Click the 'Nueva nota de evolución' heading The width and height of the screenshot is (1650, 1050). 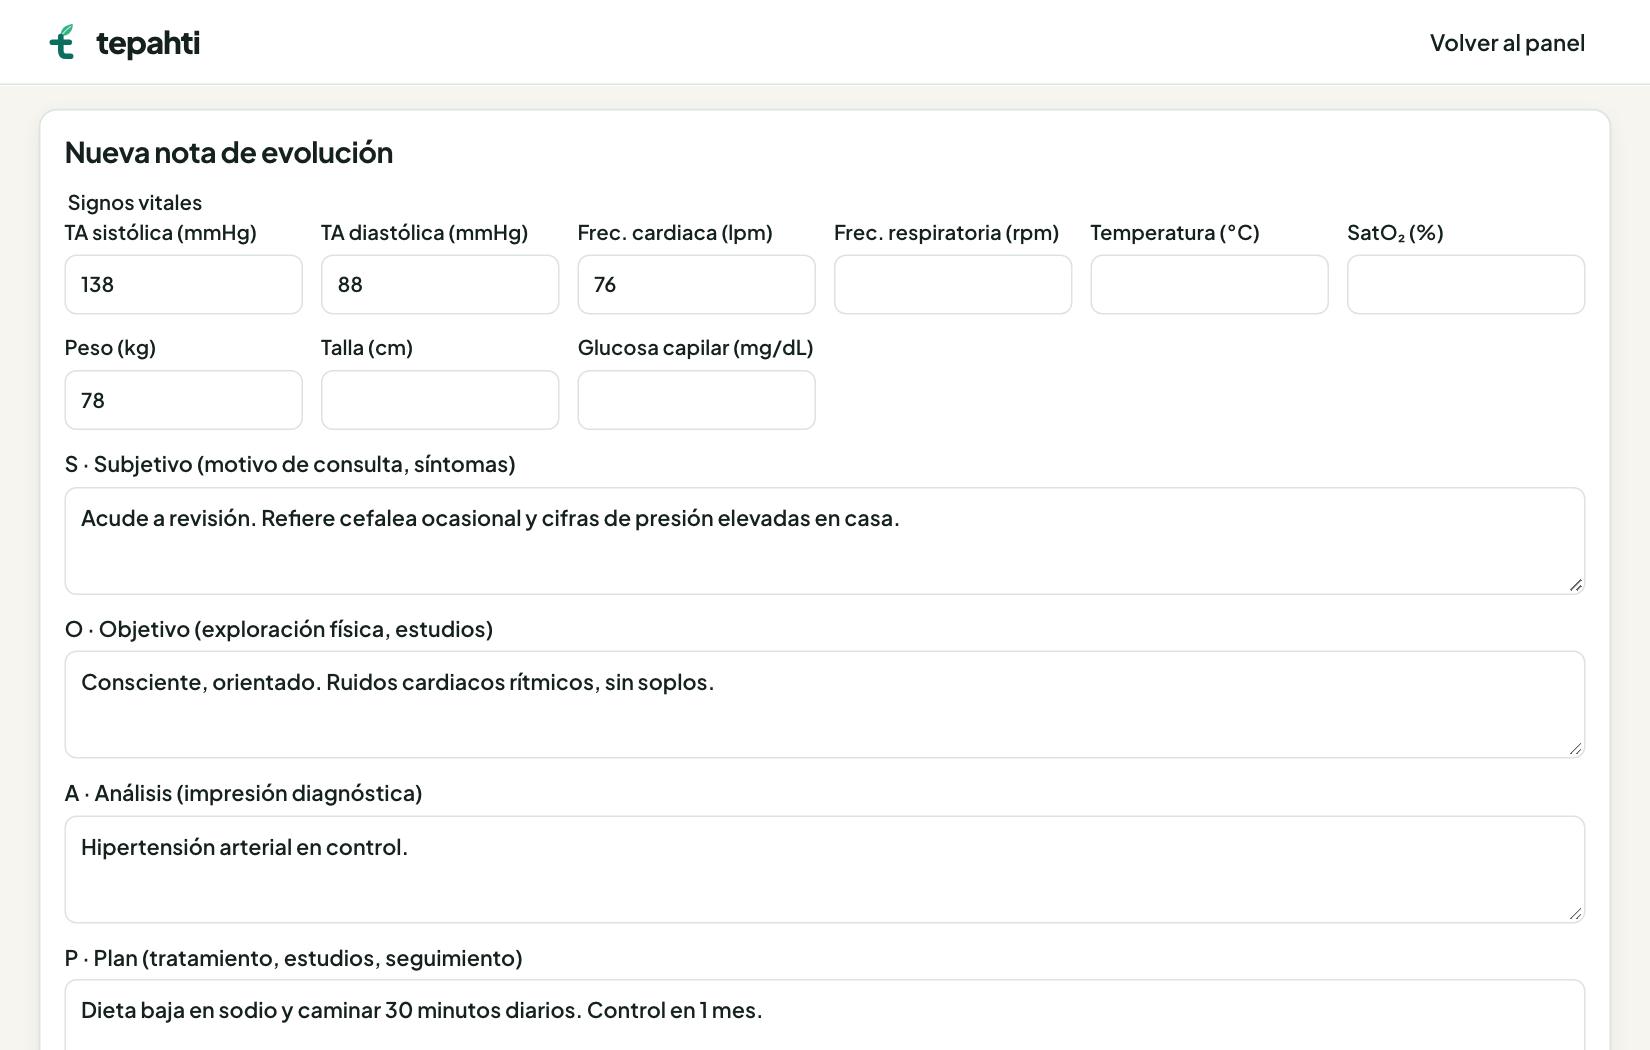click(x=229, y=153)
